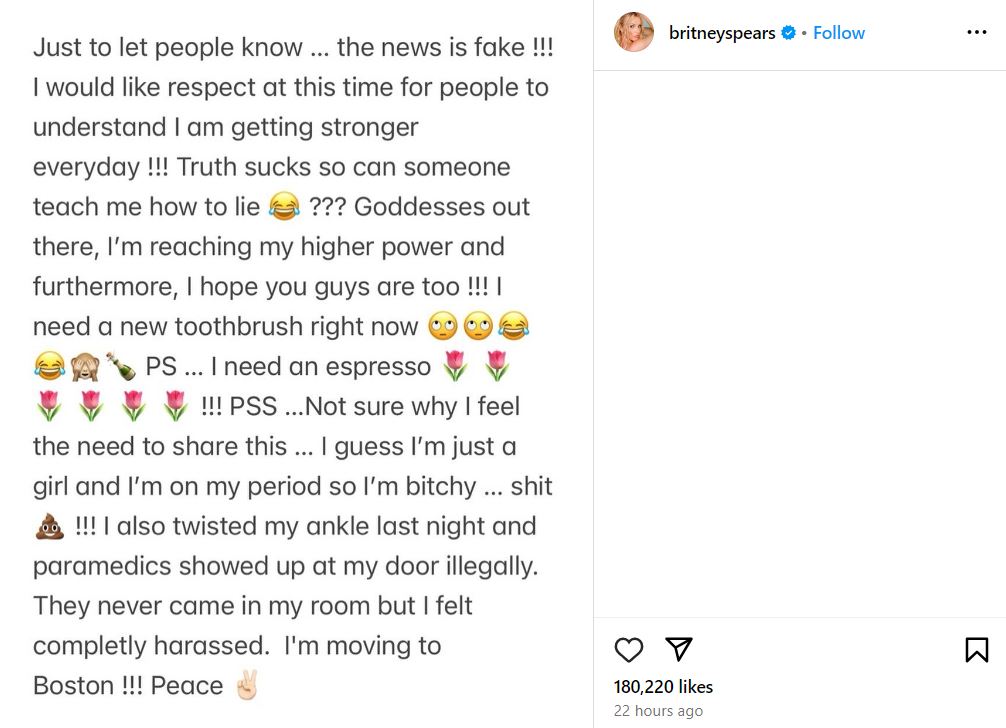Follow the britneyspears account
Viewport: 1006px width, 728px height.
click(x=838, y=33)
